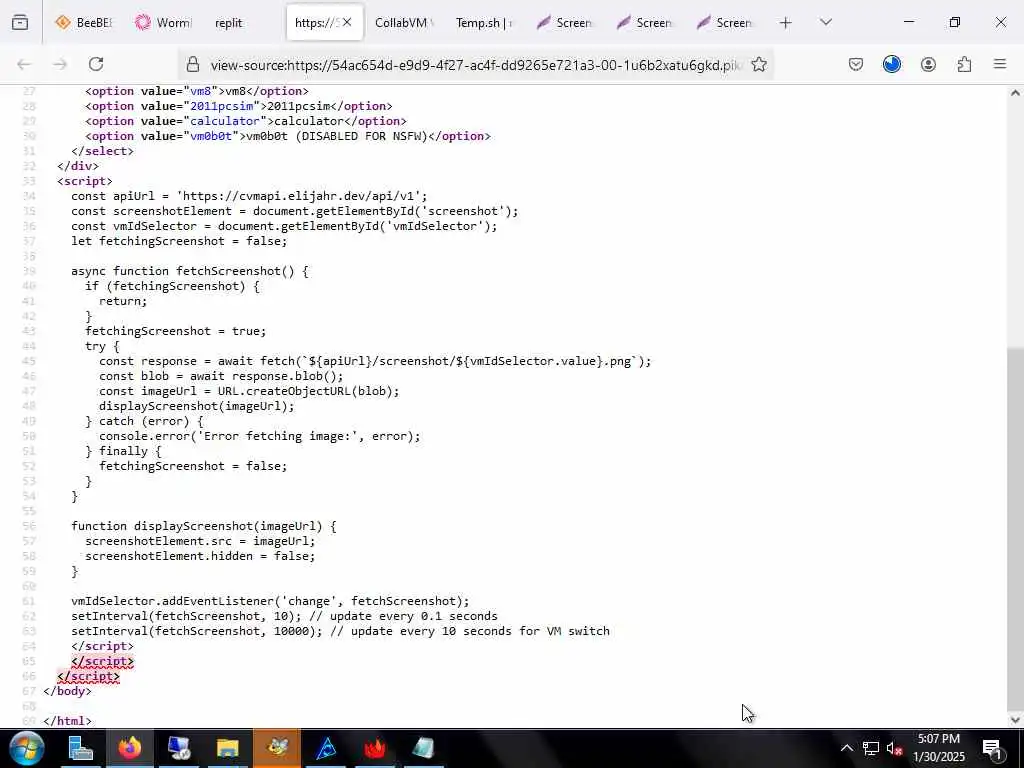Click the network tray icon
The height and width of the screenshot is (768, 1024).
click(871, 748)
